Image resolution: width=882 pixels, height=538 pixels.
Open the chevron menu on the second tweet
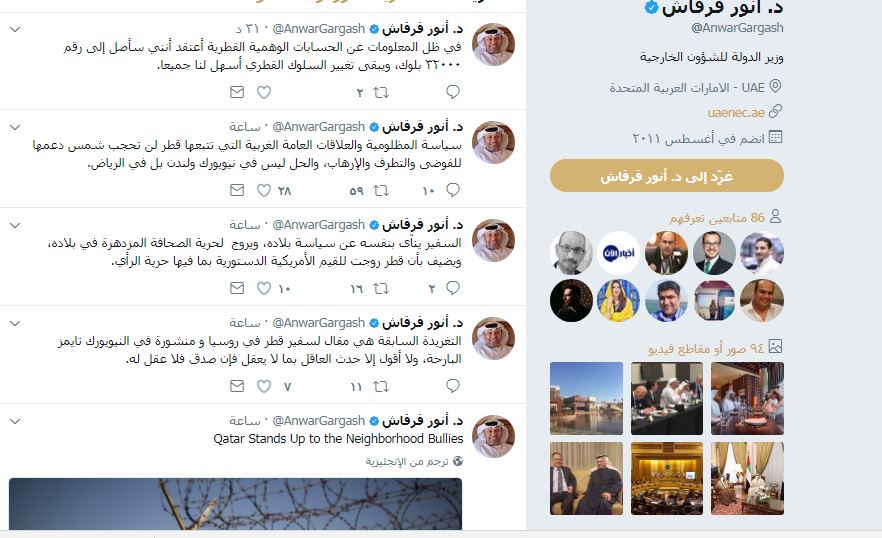click(x=15, y=127)
